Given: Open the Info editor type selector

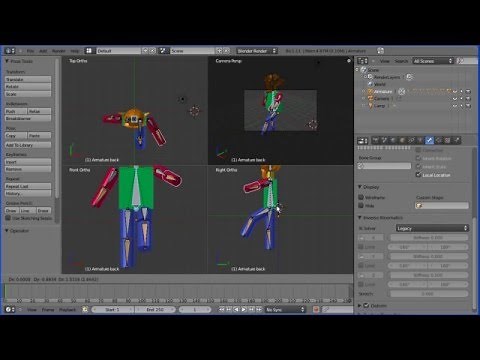Looking at the screenshot, I should click(x=10, y=51).
